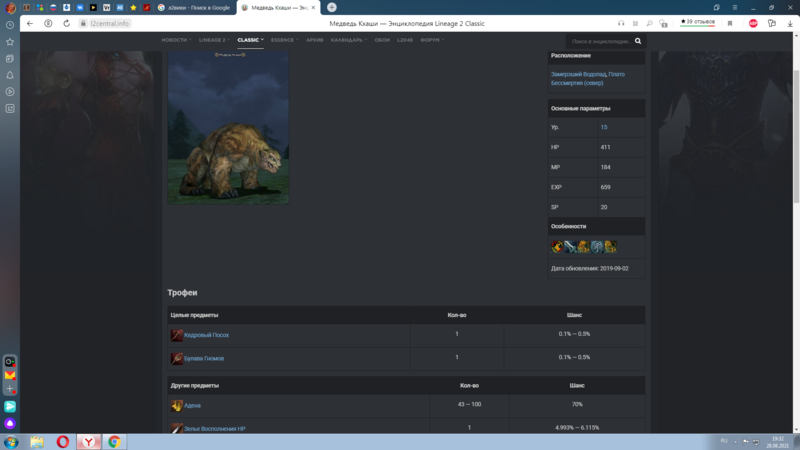Screen dimensions: 800x450
Task: Open Yandex Mail icon in sidebar
Action: (10, 376)
